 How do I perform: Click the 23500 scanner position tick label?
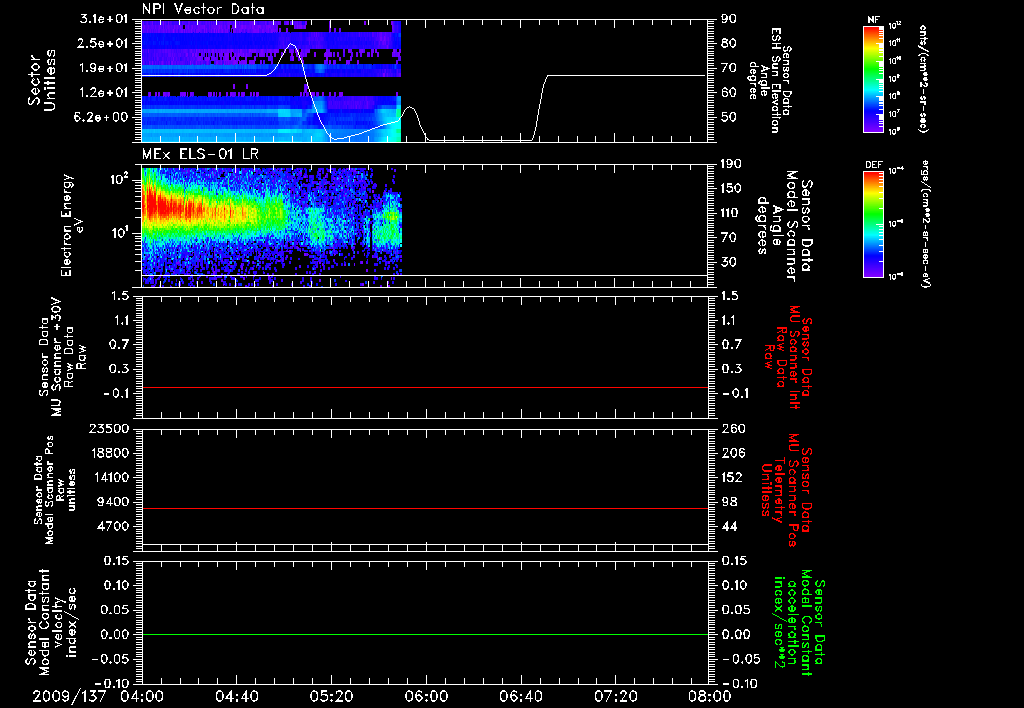[109, 428]
